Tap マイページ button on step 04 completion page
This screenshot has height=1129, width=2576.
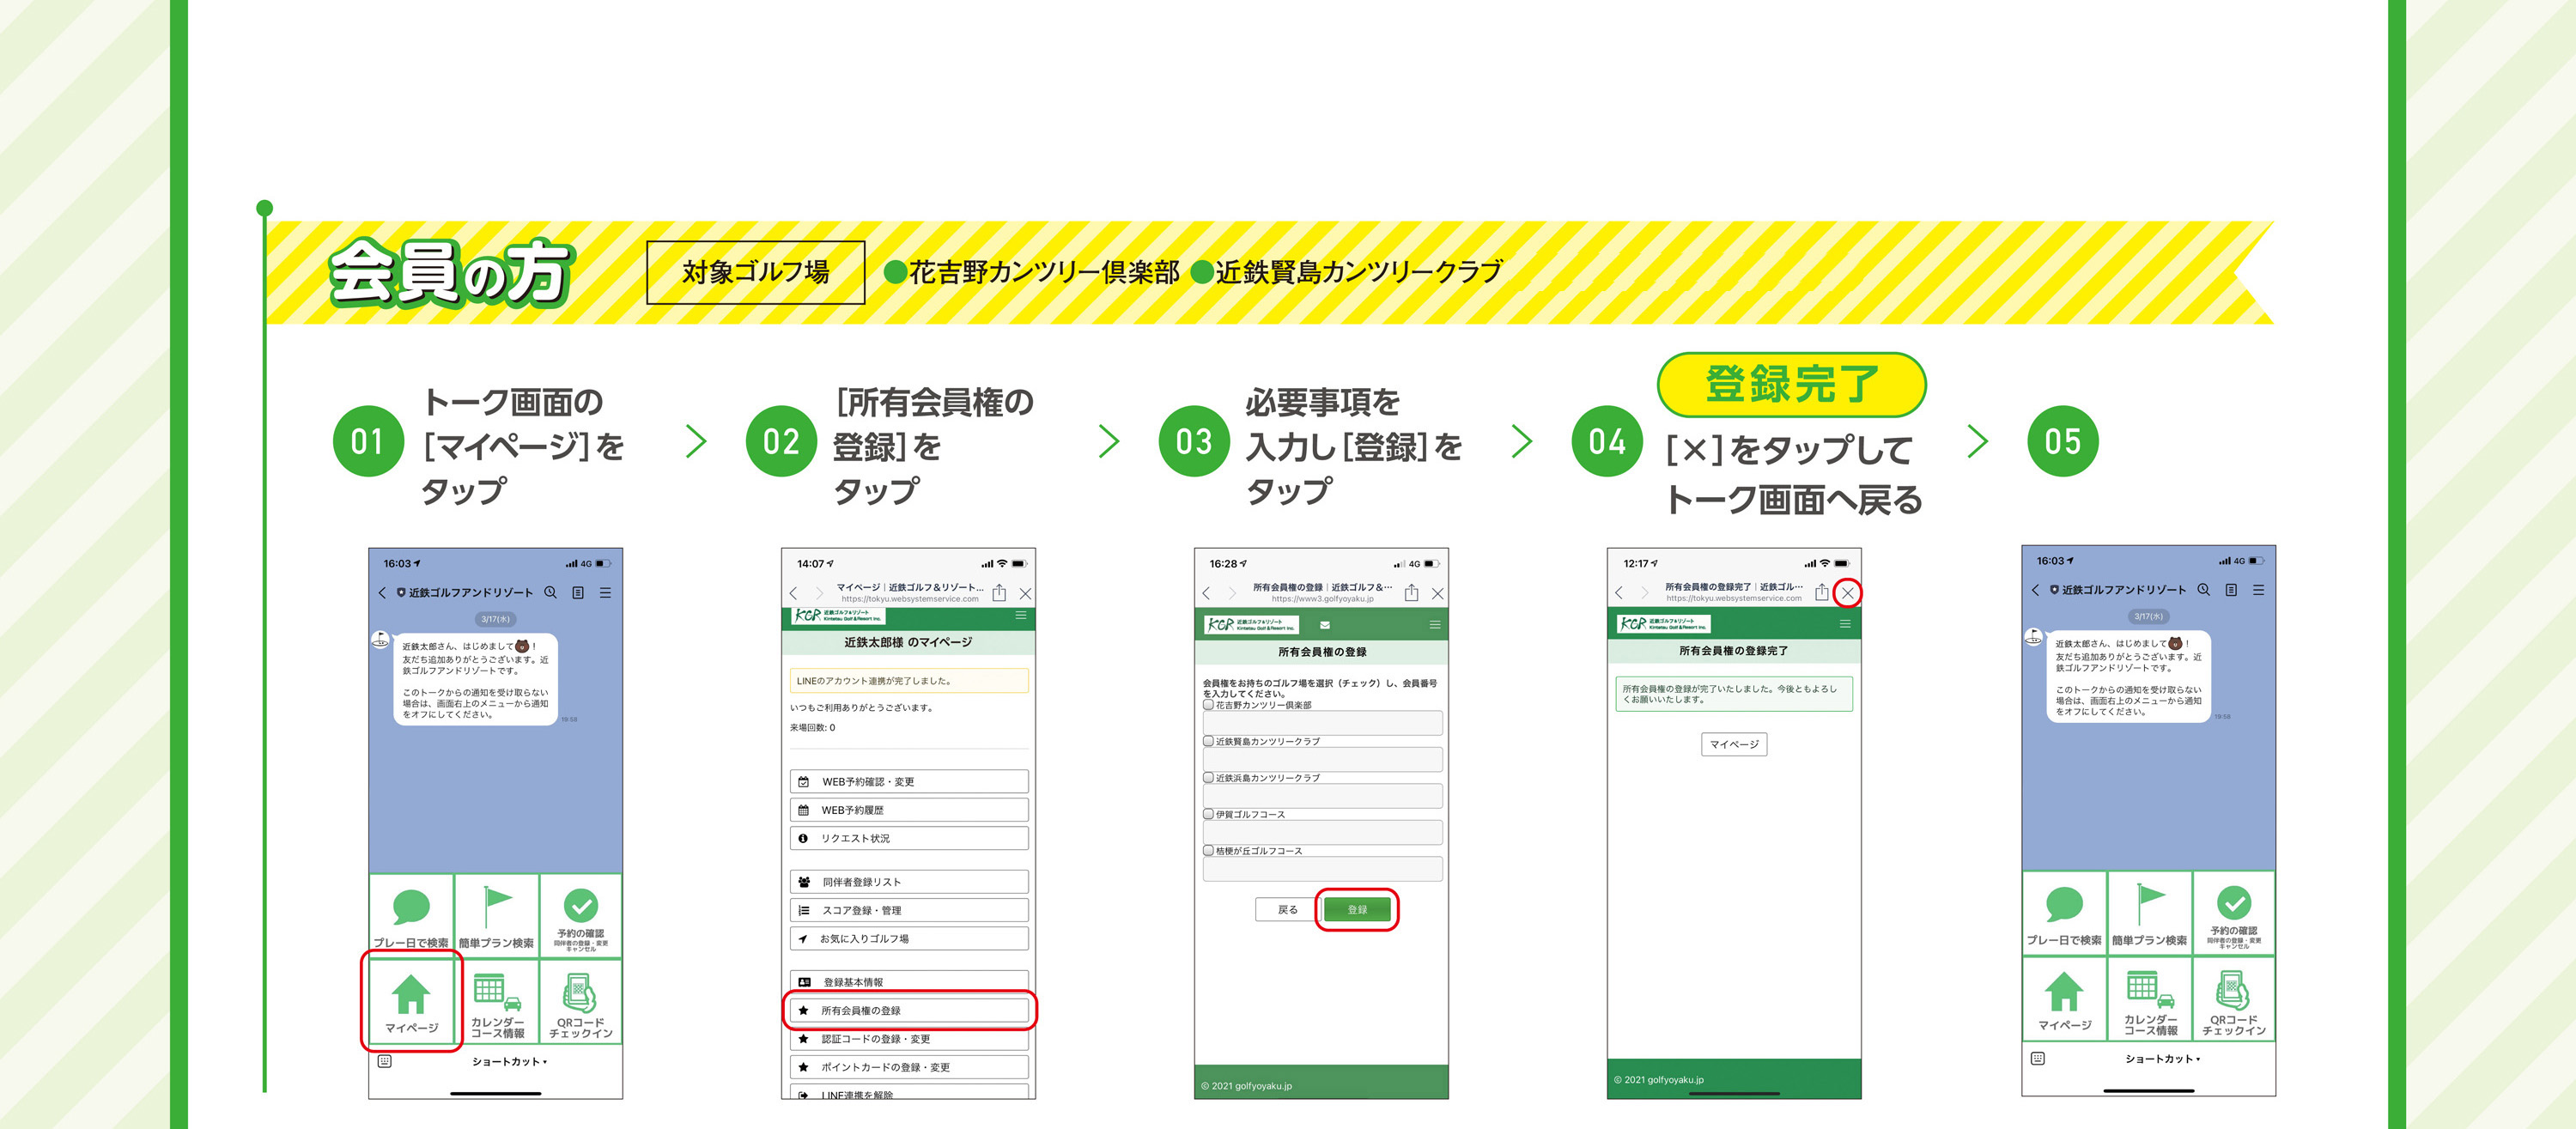click(1734, 744)
